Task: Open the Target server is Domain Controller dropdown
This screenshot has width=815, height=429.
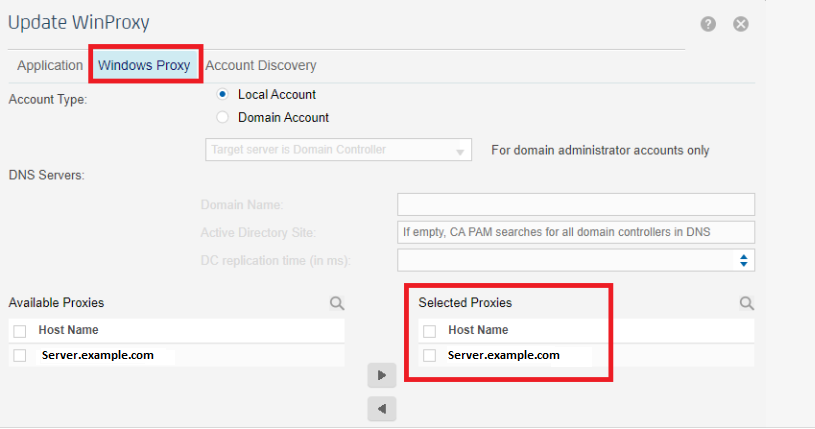Action: click(336, 151)
